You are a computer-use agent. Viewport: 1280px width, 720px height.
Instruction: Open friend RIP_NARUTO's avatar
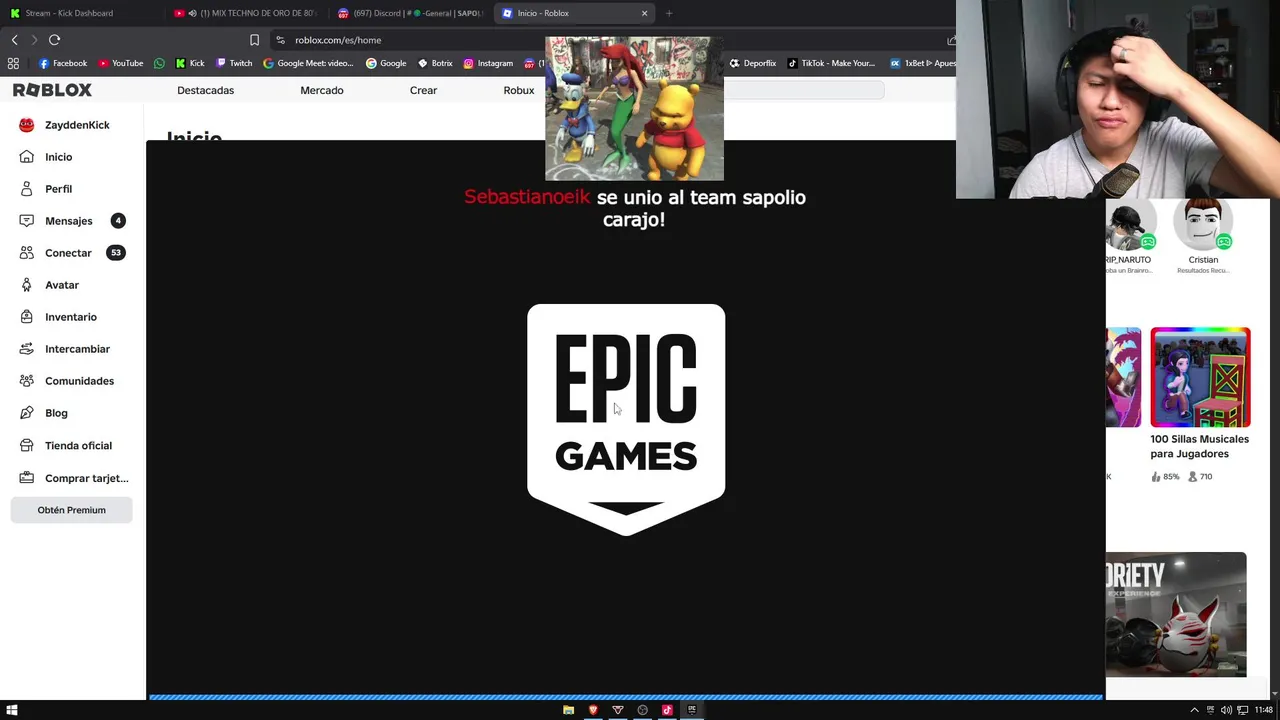(1131, 225)
